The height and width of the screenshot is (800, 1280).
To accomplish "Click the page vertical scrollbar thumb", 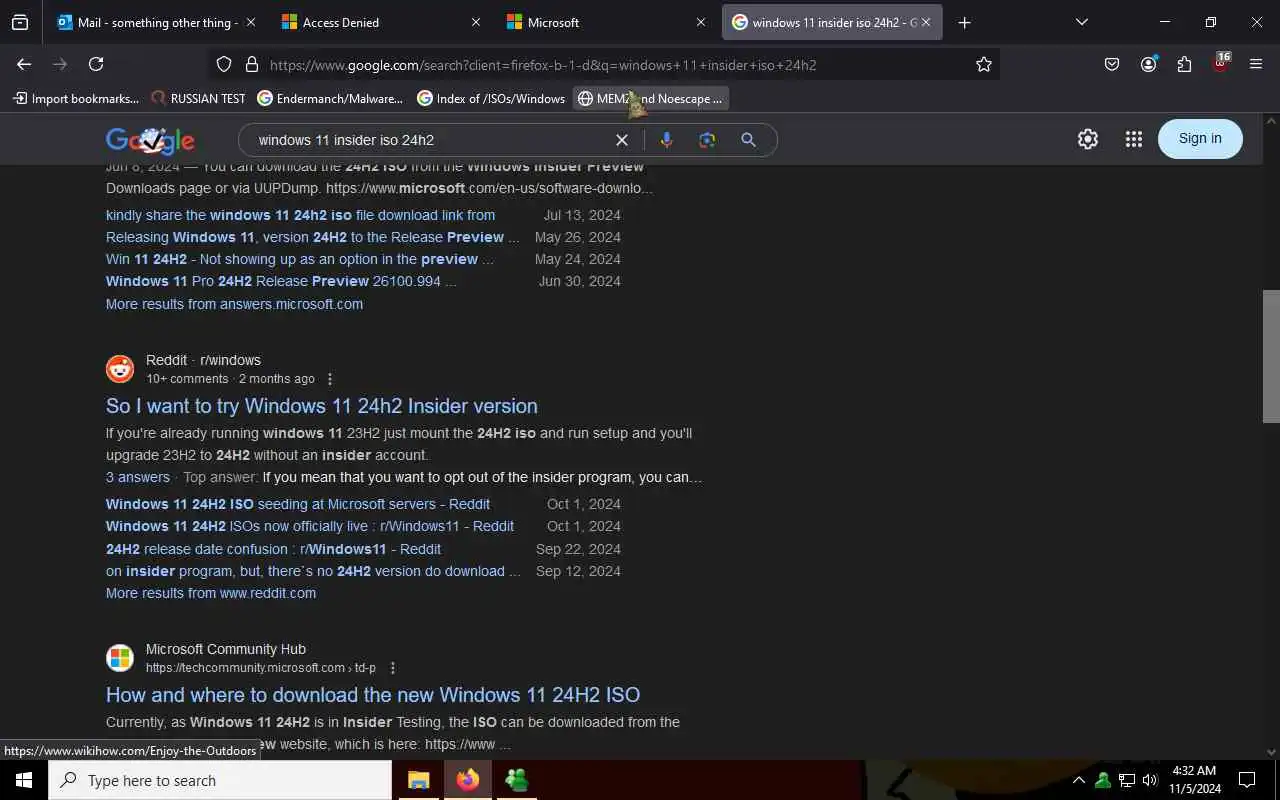I will point(1271,356).
